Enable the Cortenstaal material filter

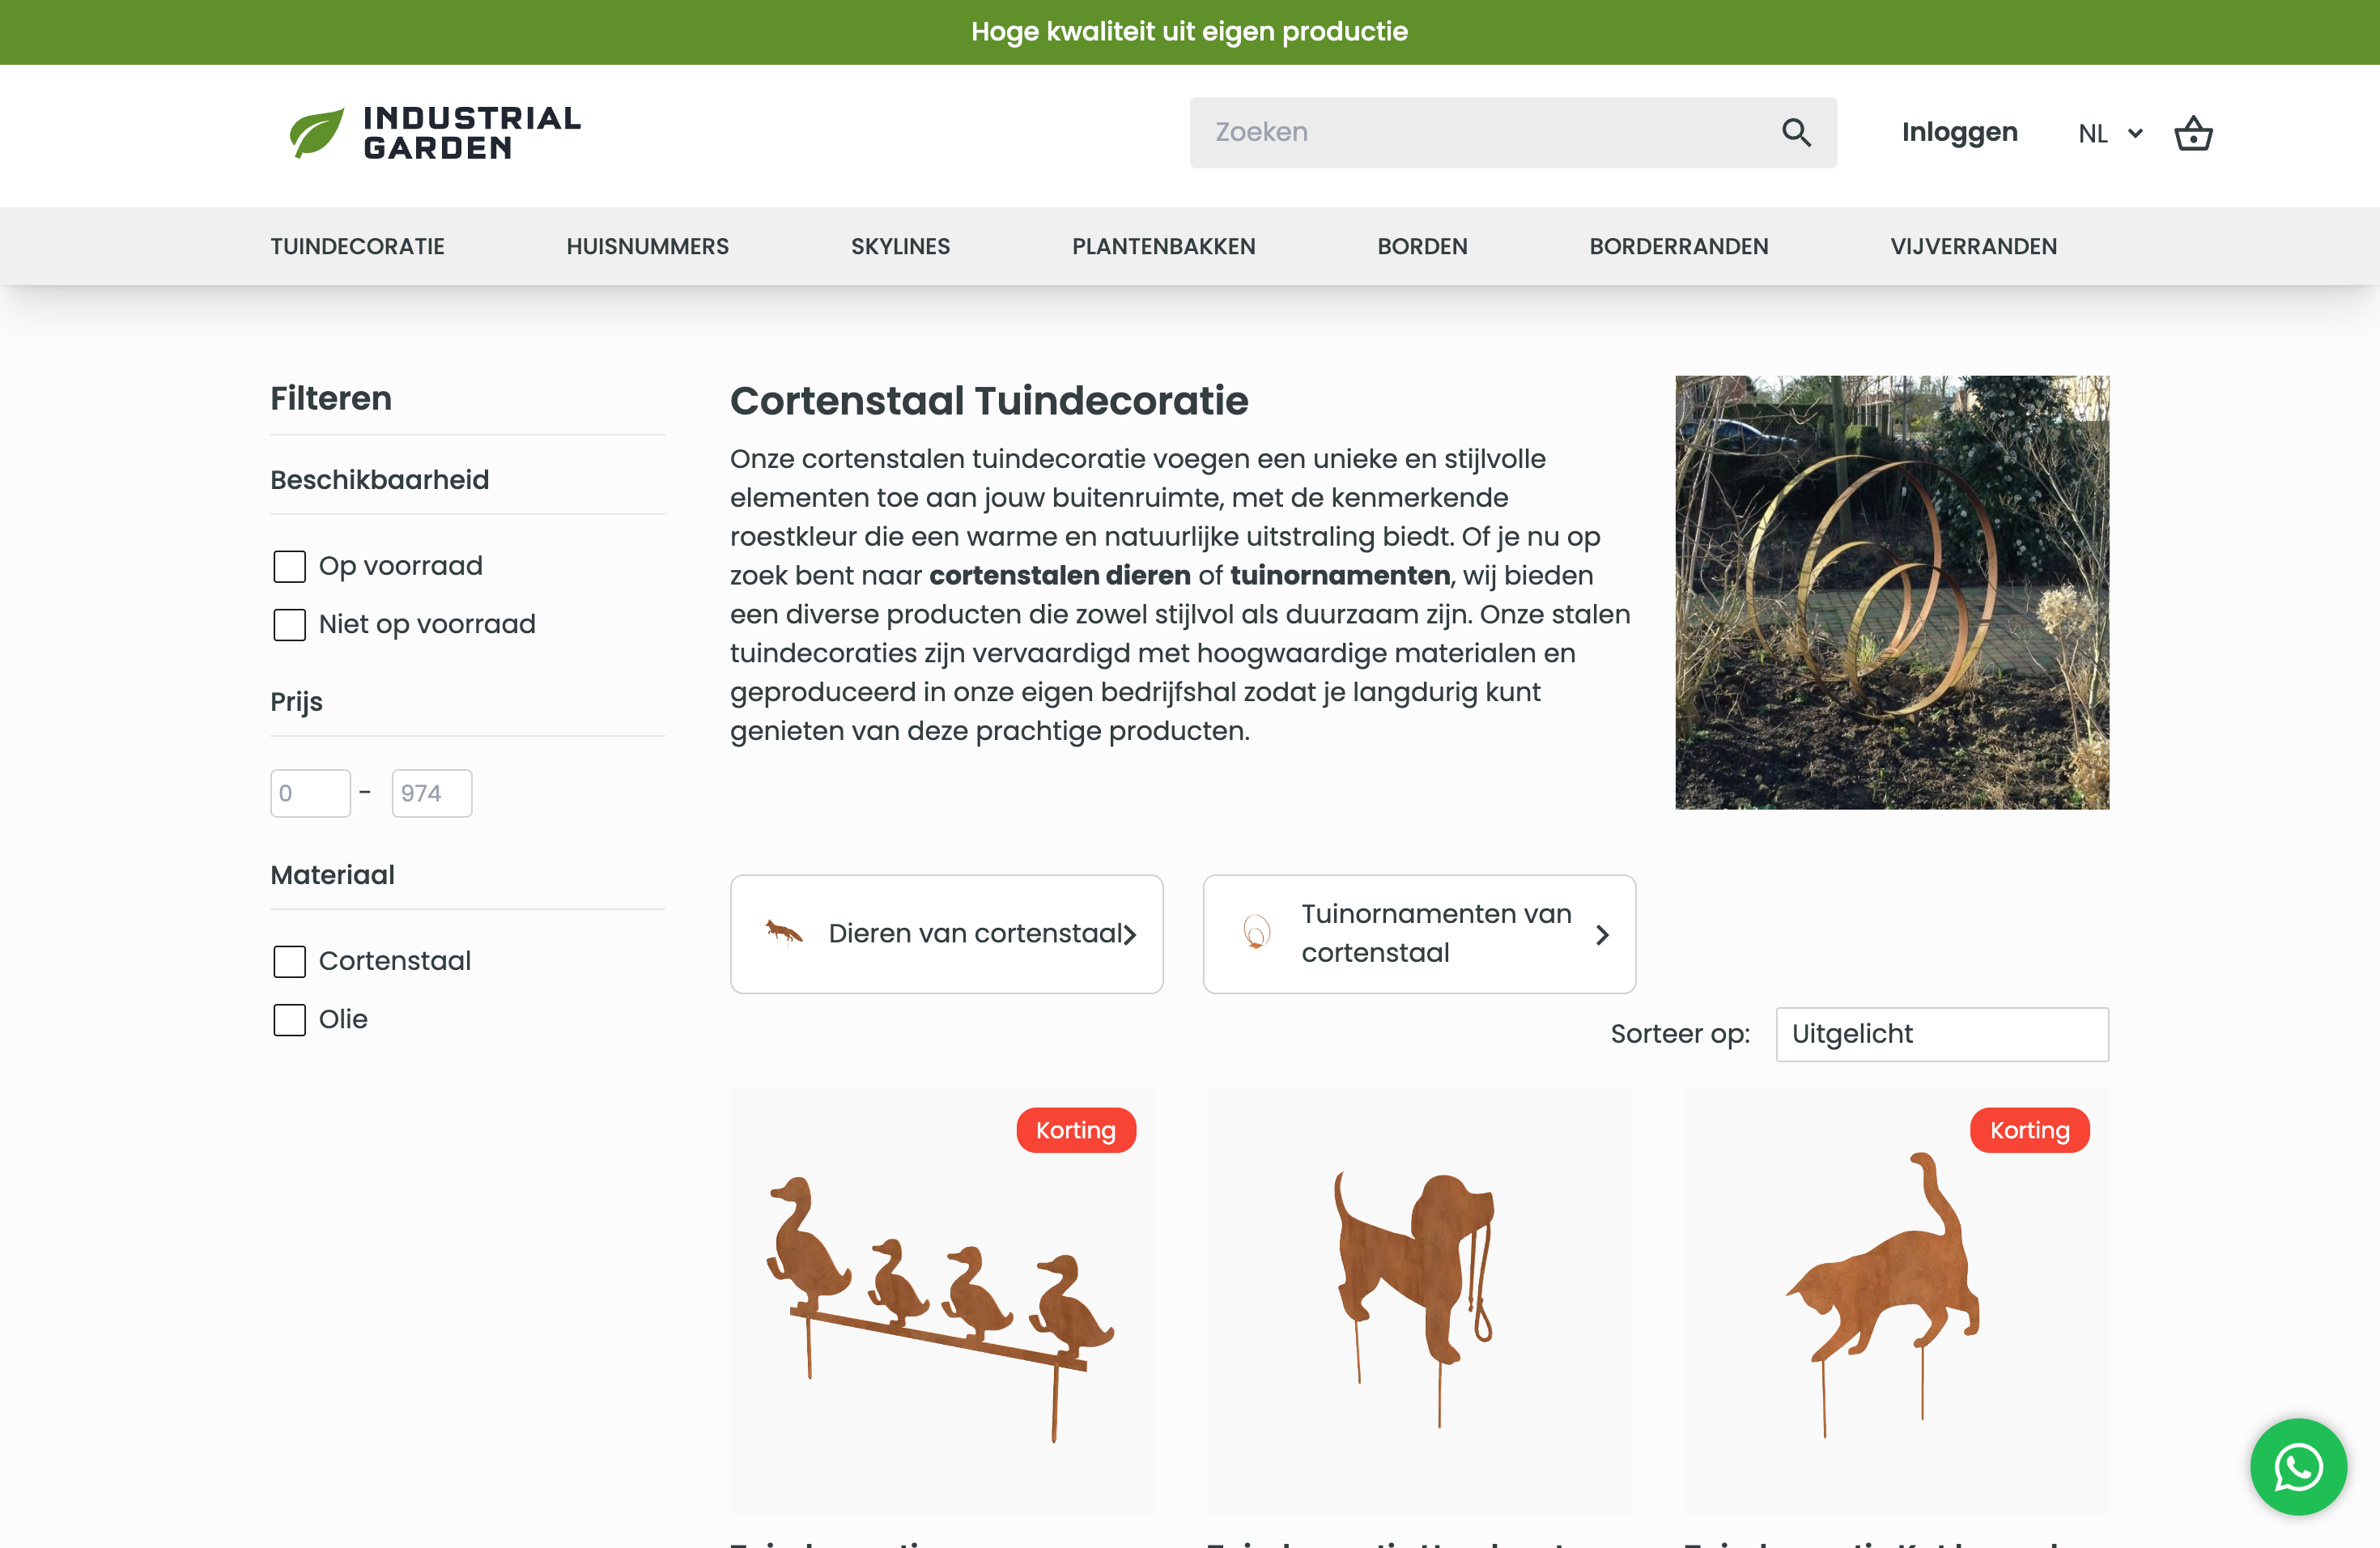click(x=289, y=961)
